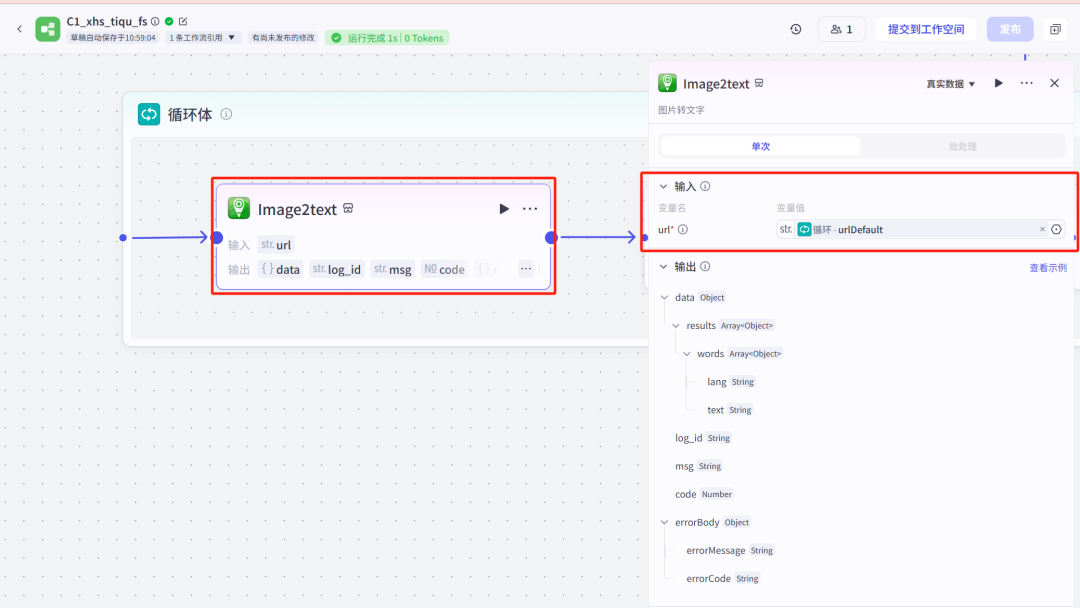Click the badge icon after canvas Image2text title
This screenshot has height=608, width=1080.
349,209
